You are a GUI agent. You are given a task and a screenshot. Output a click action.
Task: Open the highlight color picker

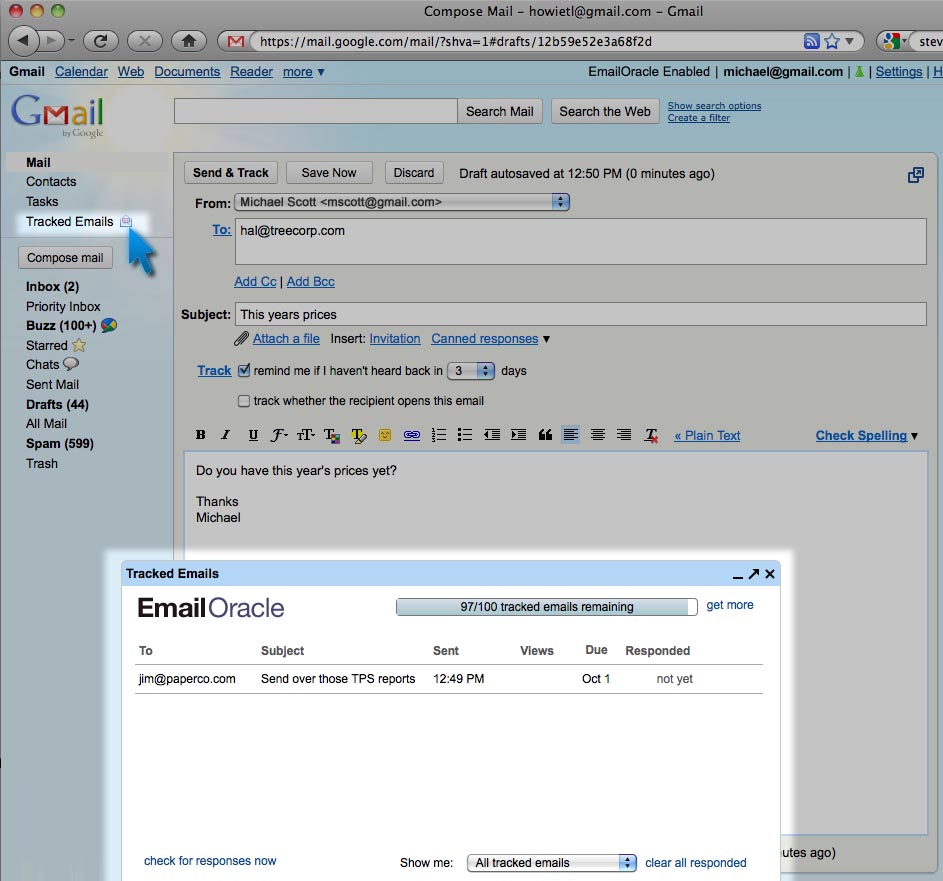pos(358,435)
